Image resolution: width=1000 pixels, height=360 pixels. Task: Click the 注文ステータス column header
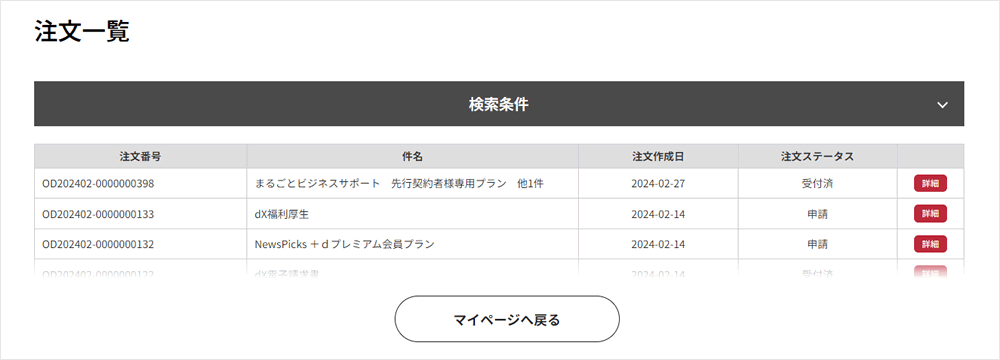818,156
